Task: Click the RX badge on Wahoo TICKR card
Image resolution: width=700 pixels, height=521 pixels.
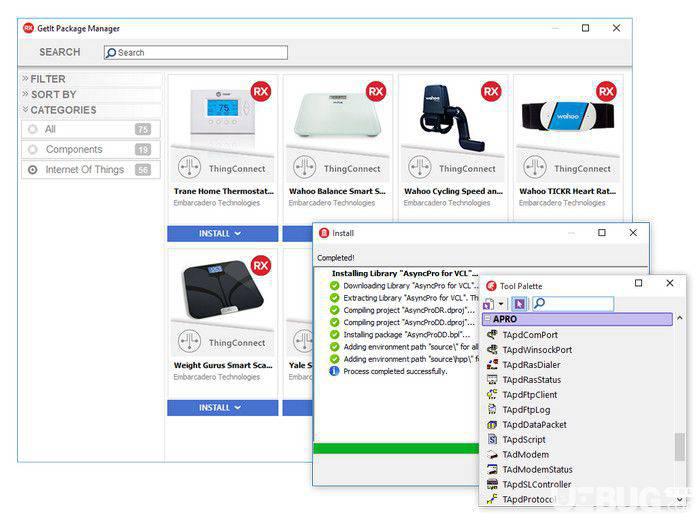Action: click(x=606, y=92)
